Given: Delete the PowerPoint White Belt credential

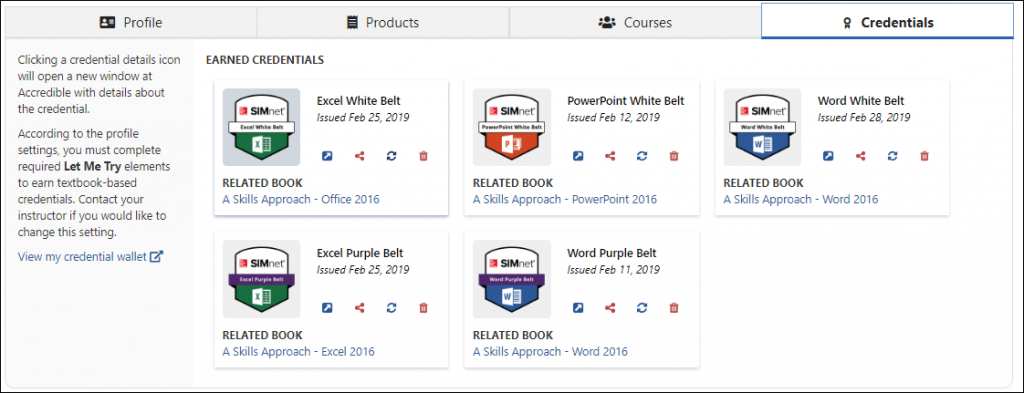Looking at the screenshot, I should (x=674, y=156).
